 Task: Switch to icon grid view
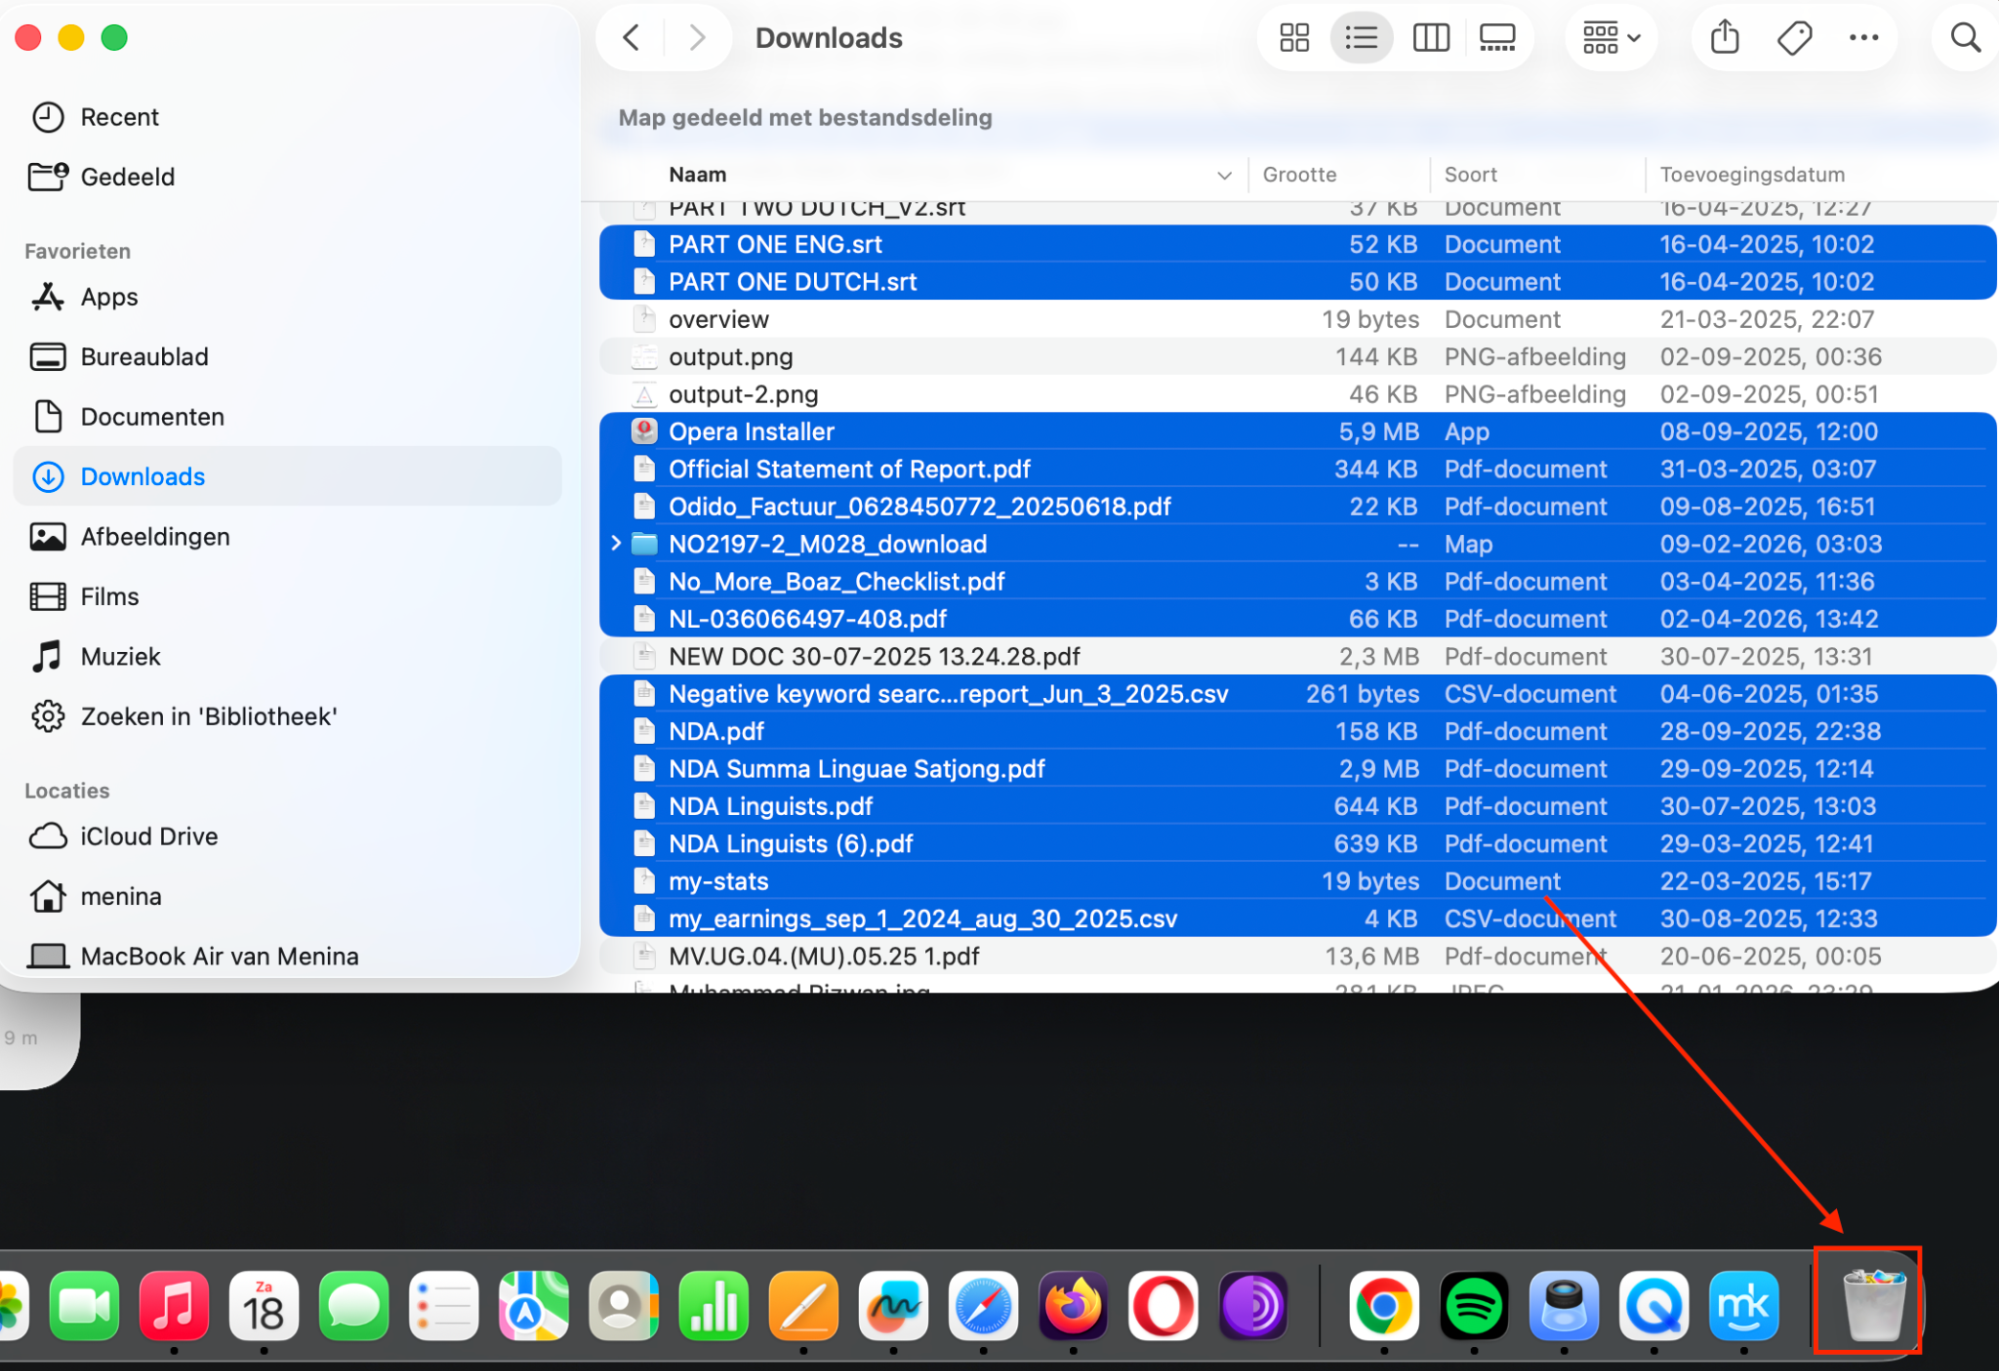pos(1292,37)
